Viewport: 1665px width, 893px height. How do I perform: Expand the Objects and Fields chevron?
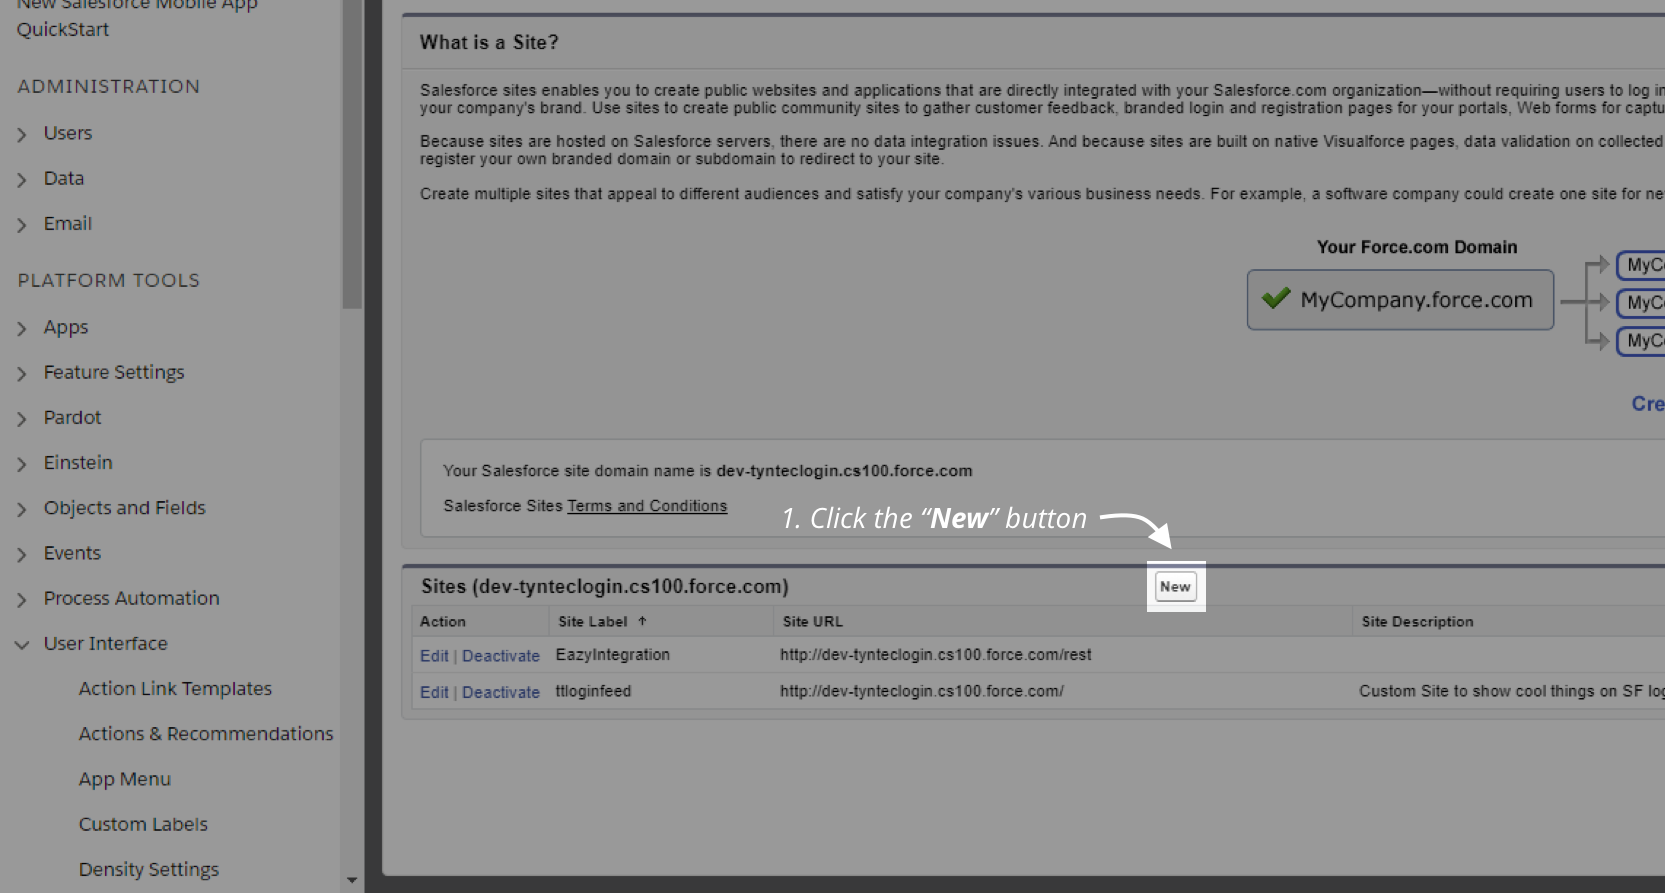[x=22, y=509]
